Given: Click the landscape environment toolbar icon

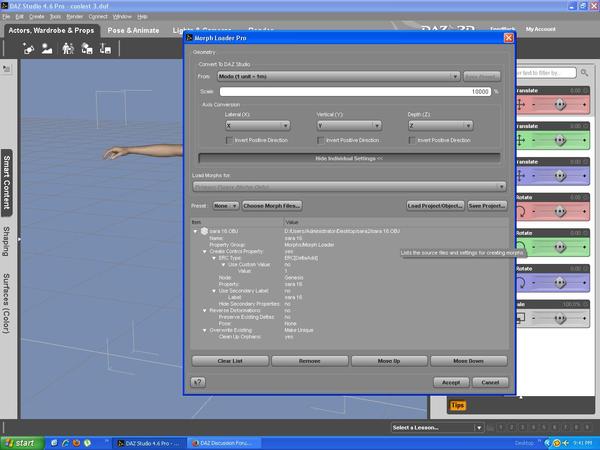Looking at the screenshot, I should pos(47,49).
